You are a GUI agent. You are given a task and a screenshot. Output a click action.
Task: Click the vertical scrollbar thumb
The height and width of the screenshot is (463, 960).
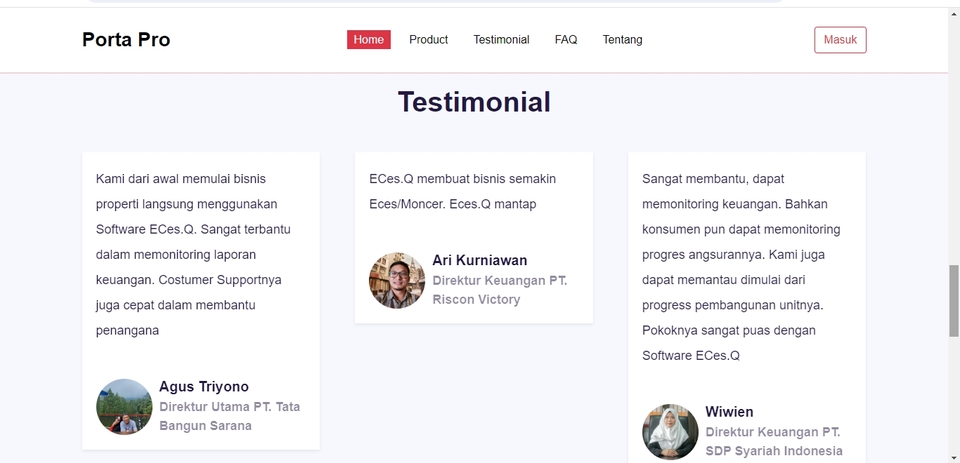coord(954,301)
